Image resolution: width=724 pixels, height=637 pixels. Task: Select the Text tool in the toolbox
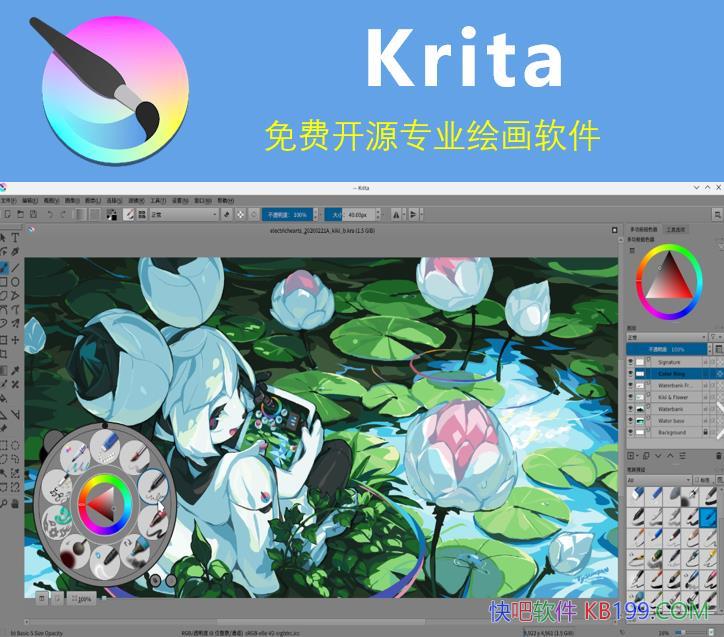[15, 238]
